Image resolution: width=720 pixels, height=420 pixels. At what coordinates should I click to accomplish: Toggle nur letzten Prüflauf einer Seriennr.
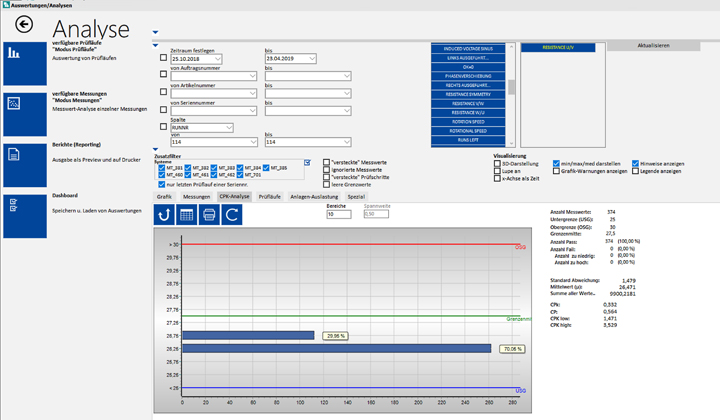[162, 185]
